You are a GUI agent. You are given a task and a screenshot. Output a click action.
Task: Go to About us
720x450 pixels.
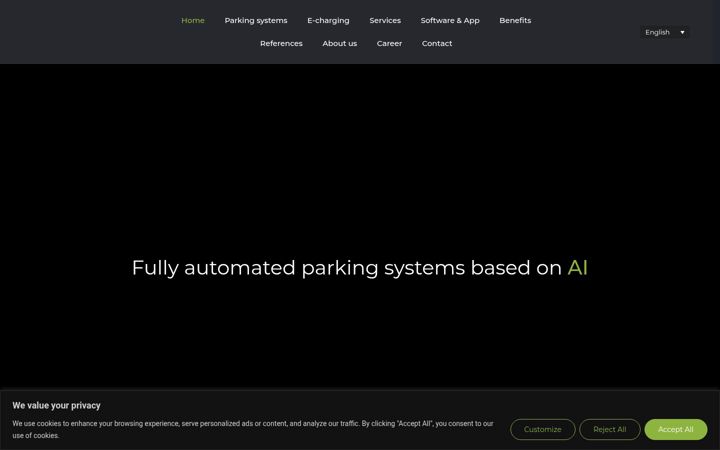click(339, 43)
